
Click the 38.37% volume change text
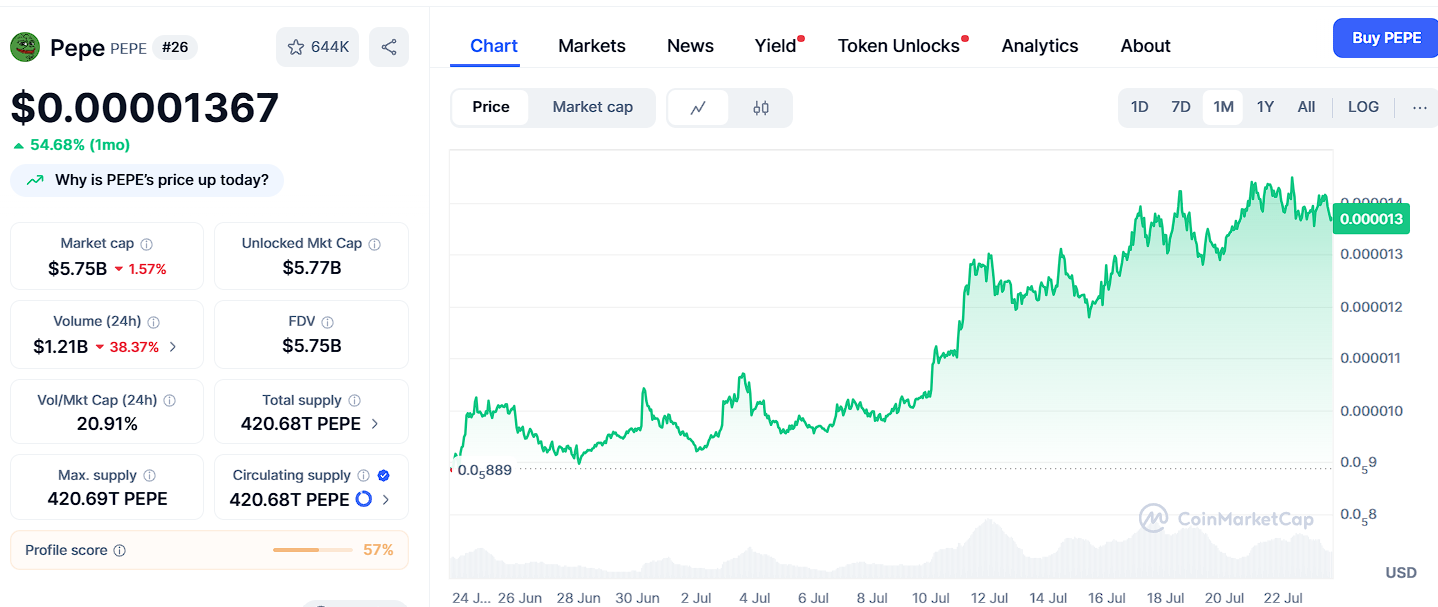coord(134,347)
